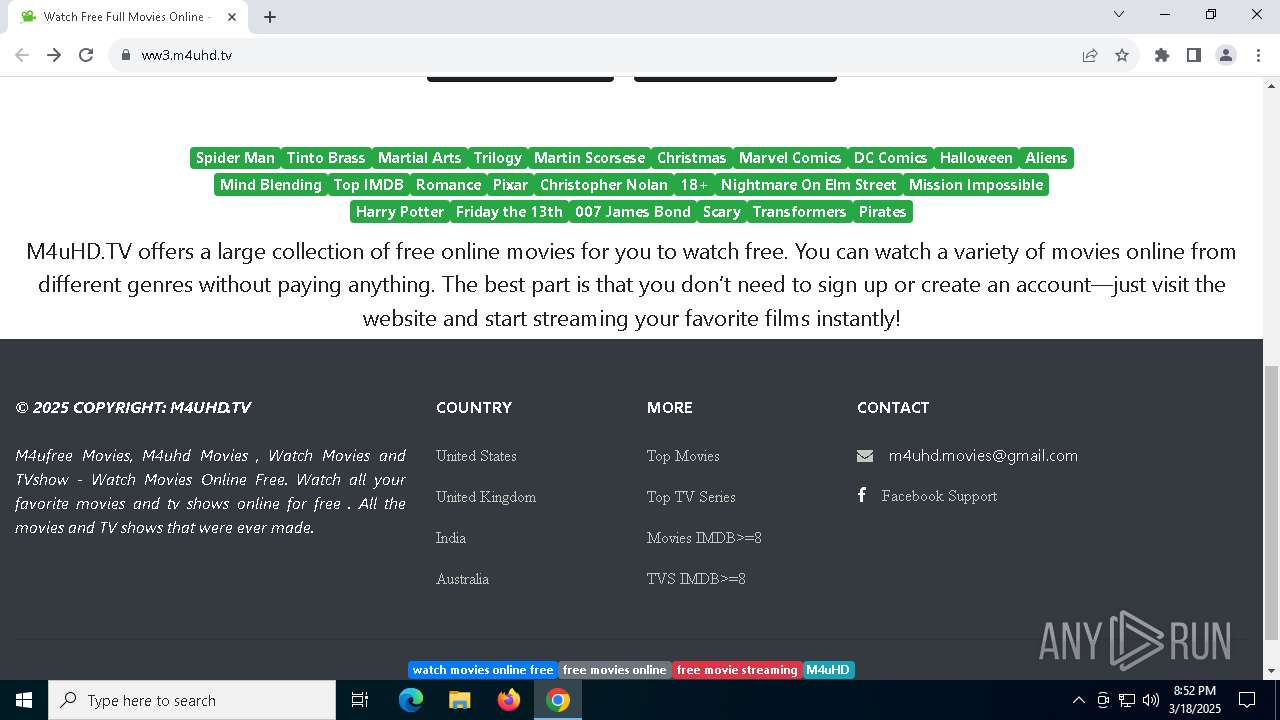Select the Spider Man tag
Viewport: 1280px width, 720px height.
click(235, 158)
